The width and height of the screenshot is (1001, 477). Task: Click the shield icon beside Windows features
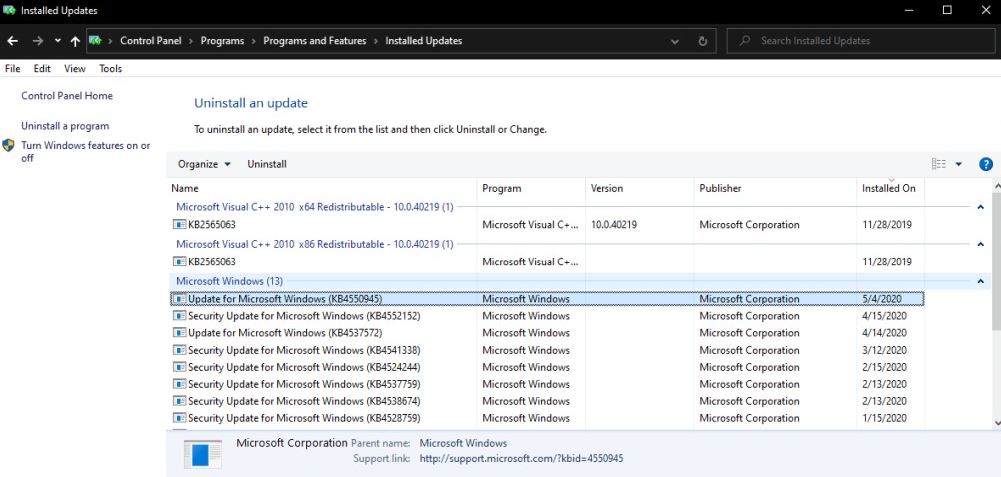click(x=8, y=146)
